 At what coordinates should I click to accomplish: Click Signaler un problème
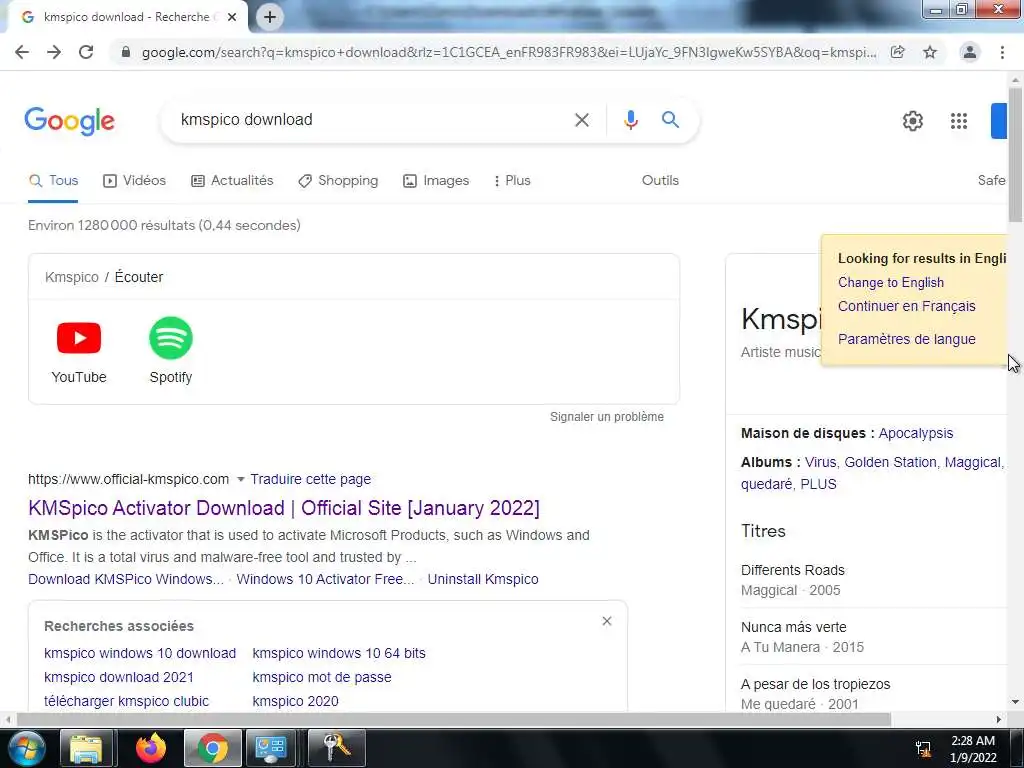607,417
